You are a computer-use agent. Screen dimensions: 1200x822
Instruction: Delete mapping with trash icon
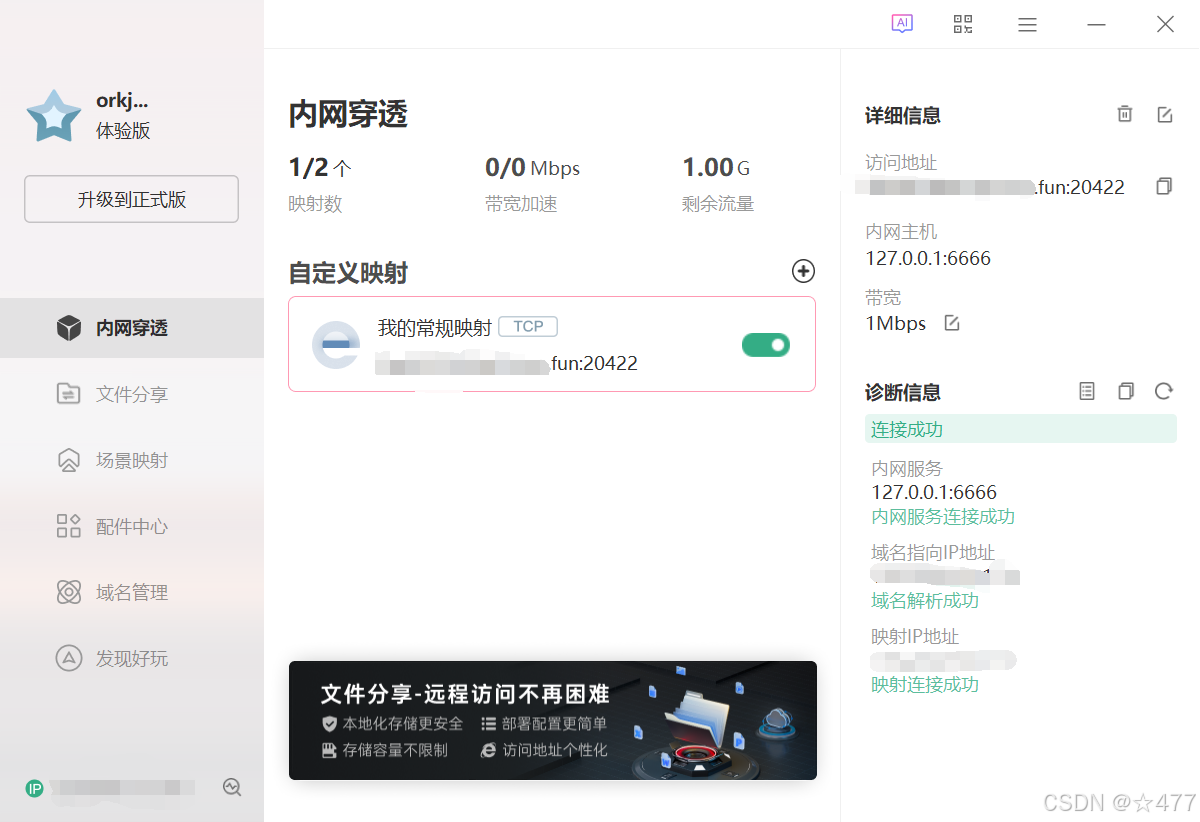click(1125, 114)
